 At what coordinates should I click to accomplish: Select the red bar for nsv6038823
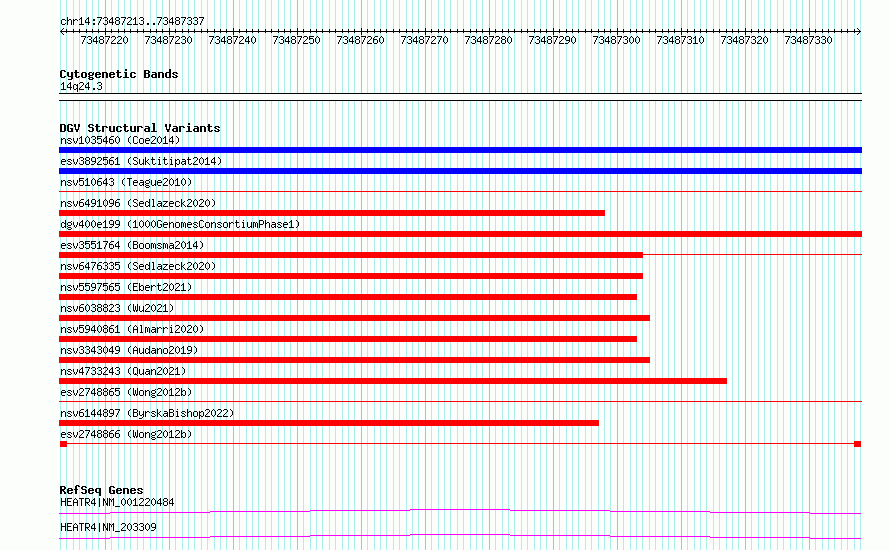click(x=354, y=318)
